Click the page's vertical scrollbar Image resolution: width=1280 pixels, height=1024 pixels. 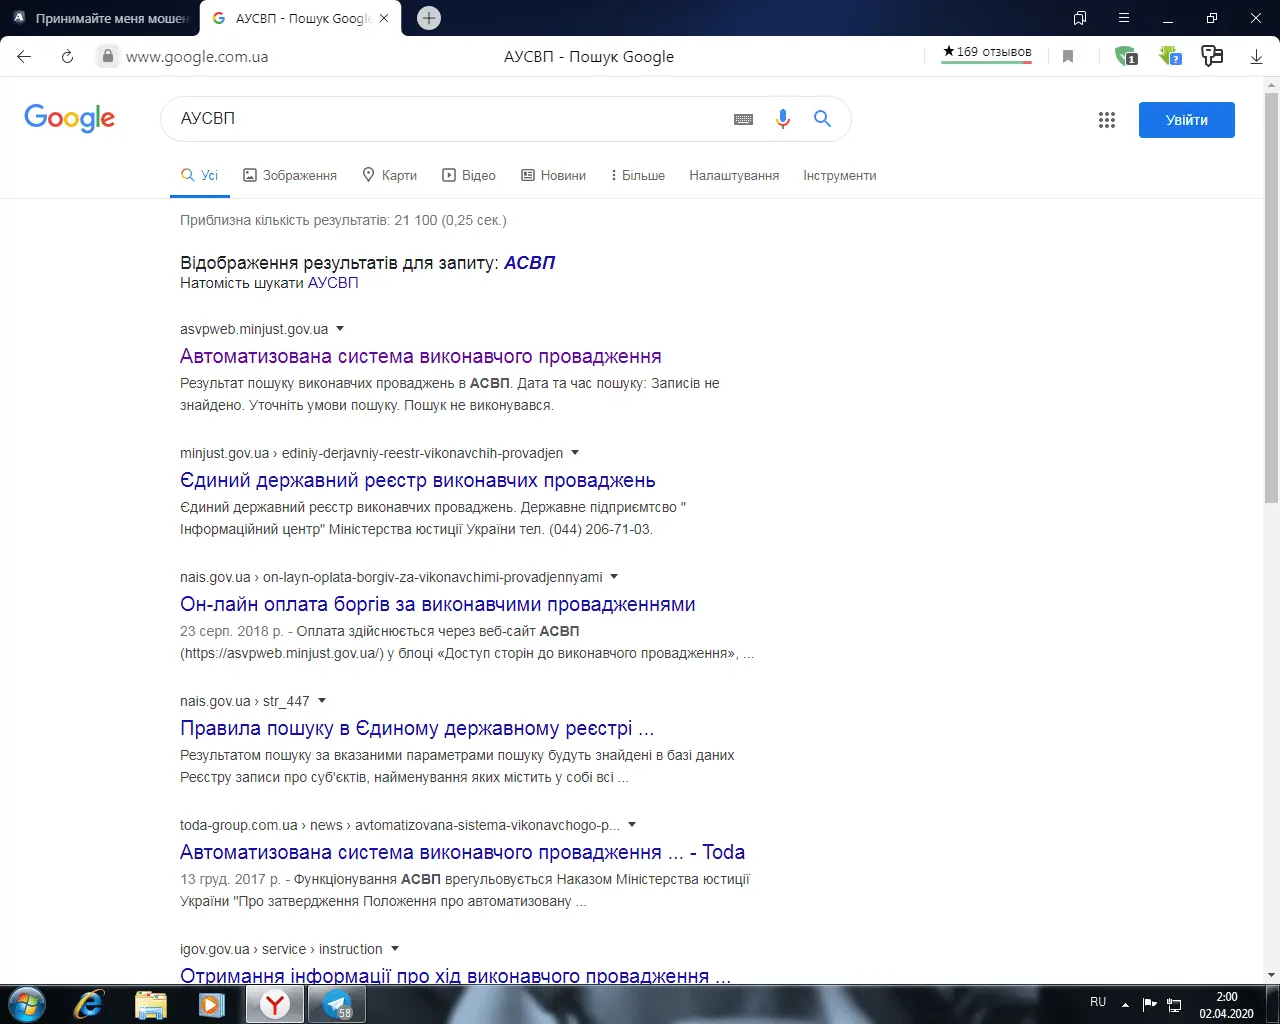point(1271,300)
